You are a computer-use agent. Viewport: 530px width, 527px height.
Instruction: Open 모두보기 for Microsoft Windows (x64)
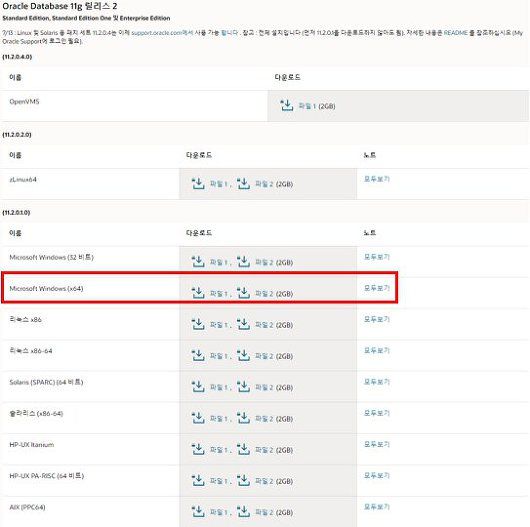(377, 288)
